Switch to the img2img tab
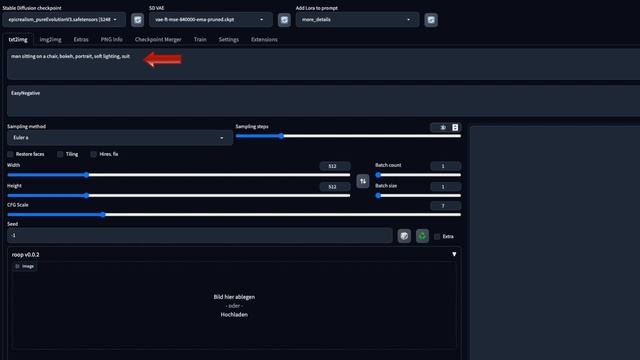Viewport: 640px width, 360px height. point(51,40)
